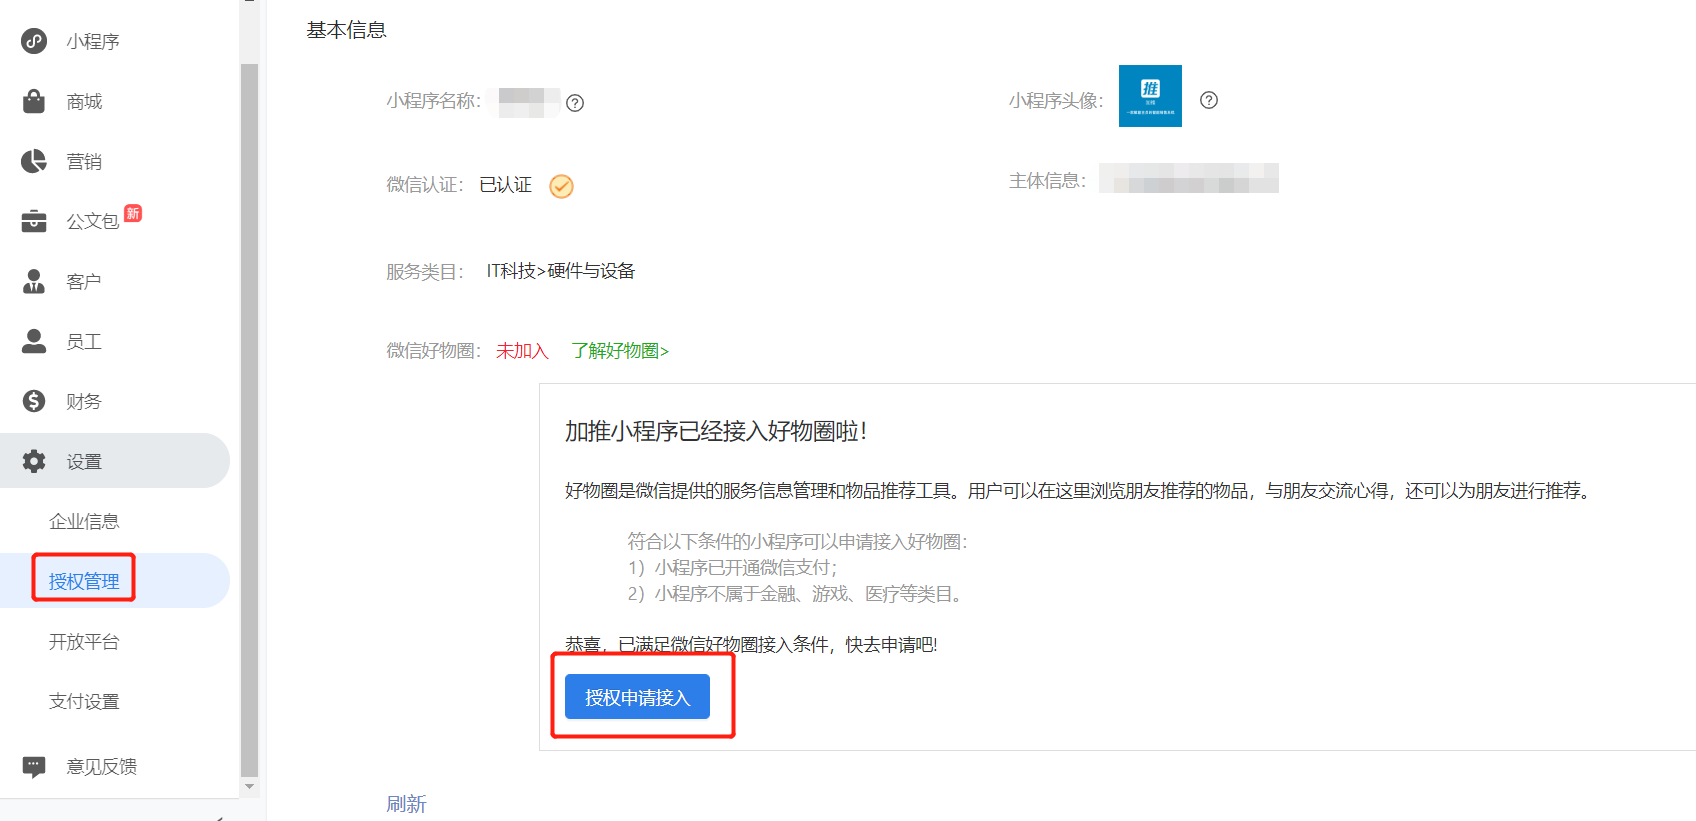
Task: Click the sidebar scrollbar down arrow
Action: tap(249, 787)
